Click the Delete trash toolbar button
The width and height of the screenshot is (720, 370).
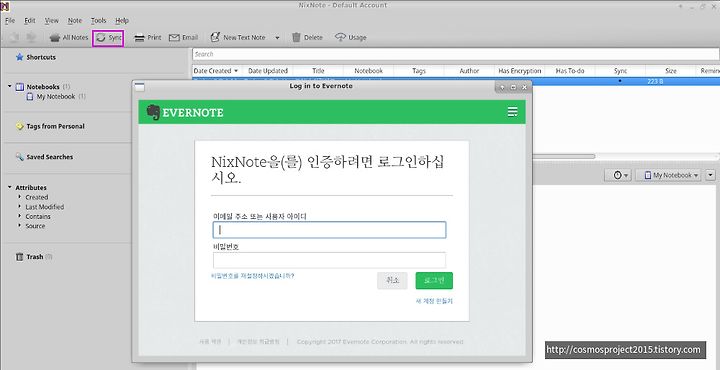point(307,38)
